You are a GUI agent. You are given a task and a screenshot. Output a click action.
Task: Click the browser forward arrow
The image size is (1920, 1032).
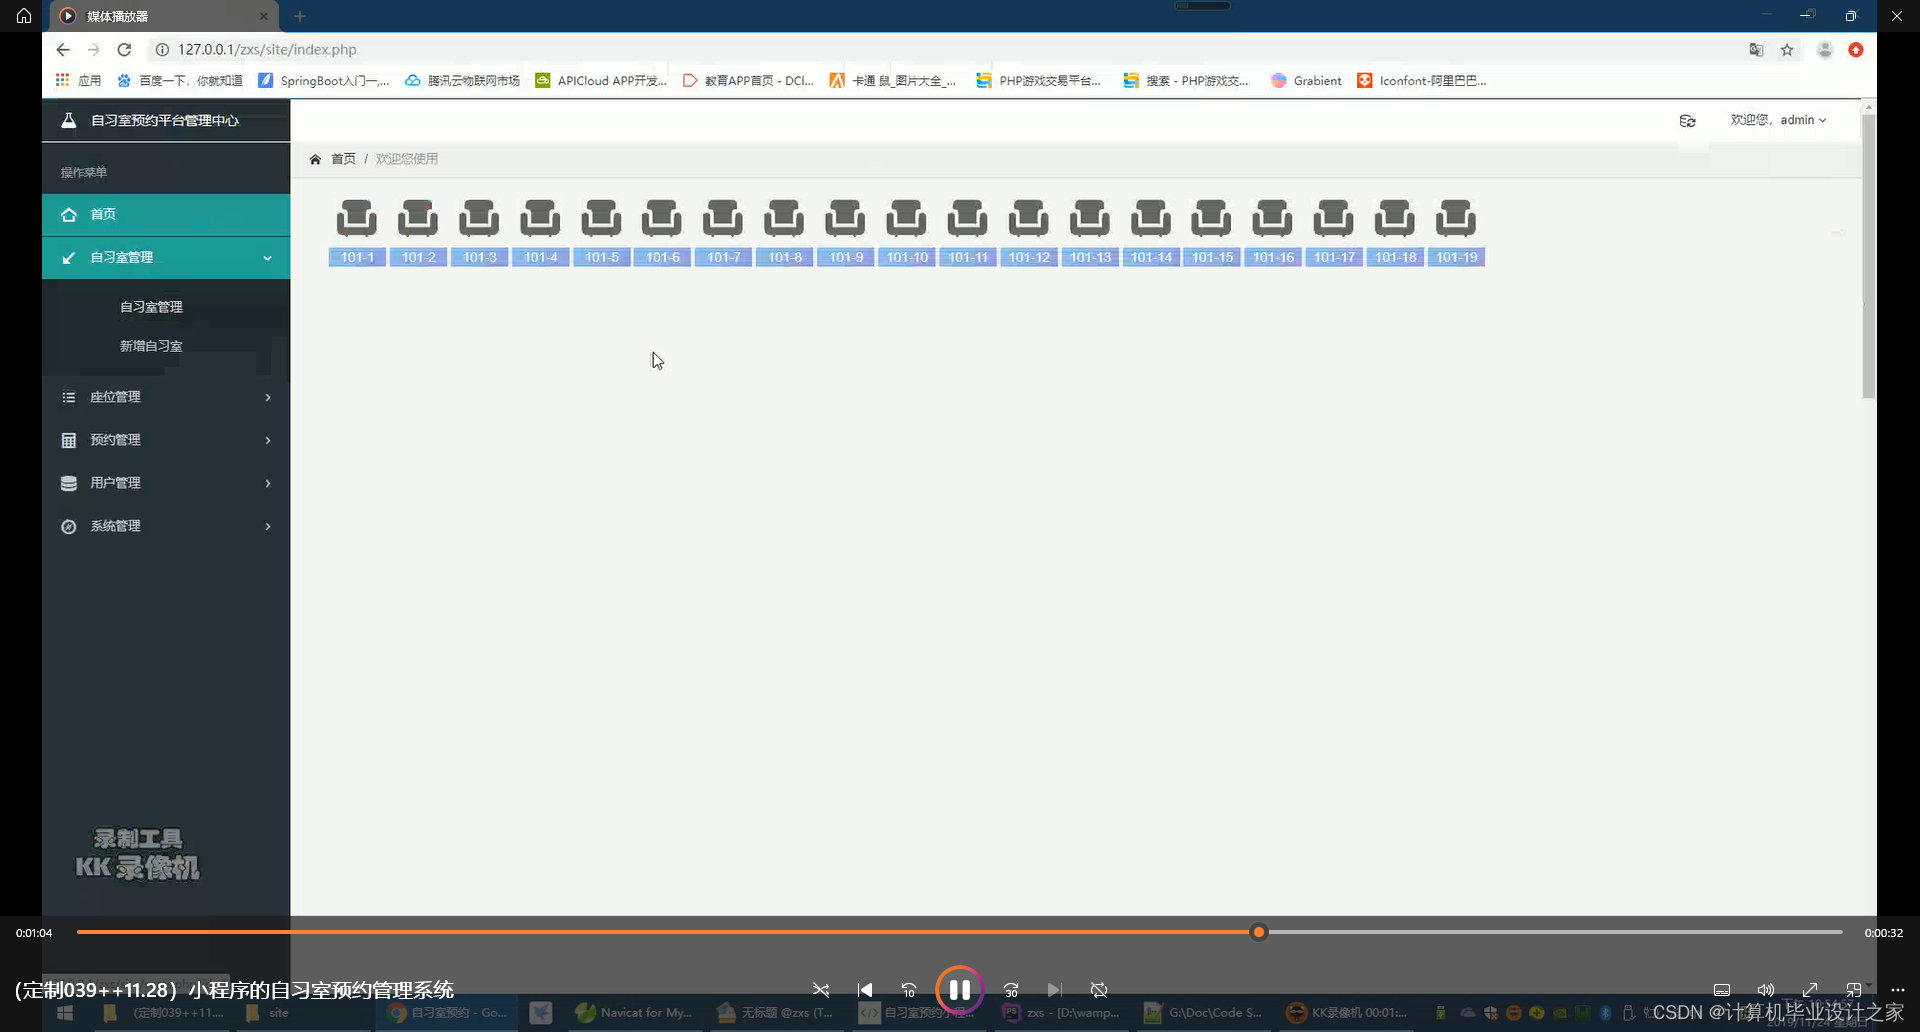point(94,49)
